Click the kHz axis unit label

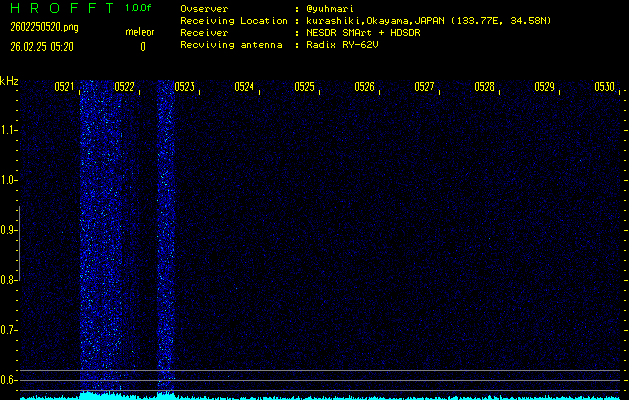point(9,80)
